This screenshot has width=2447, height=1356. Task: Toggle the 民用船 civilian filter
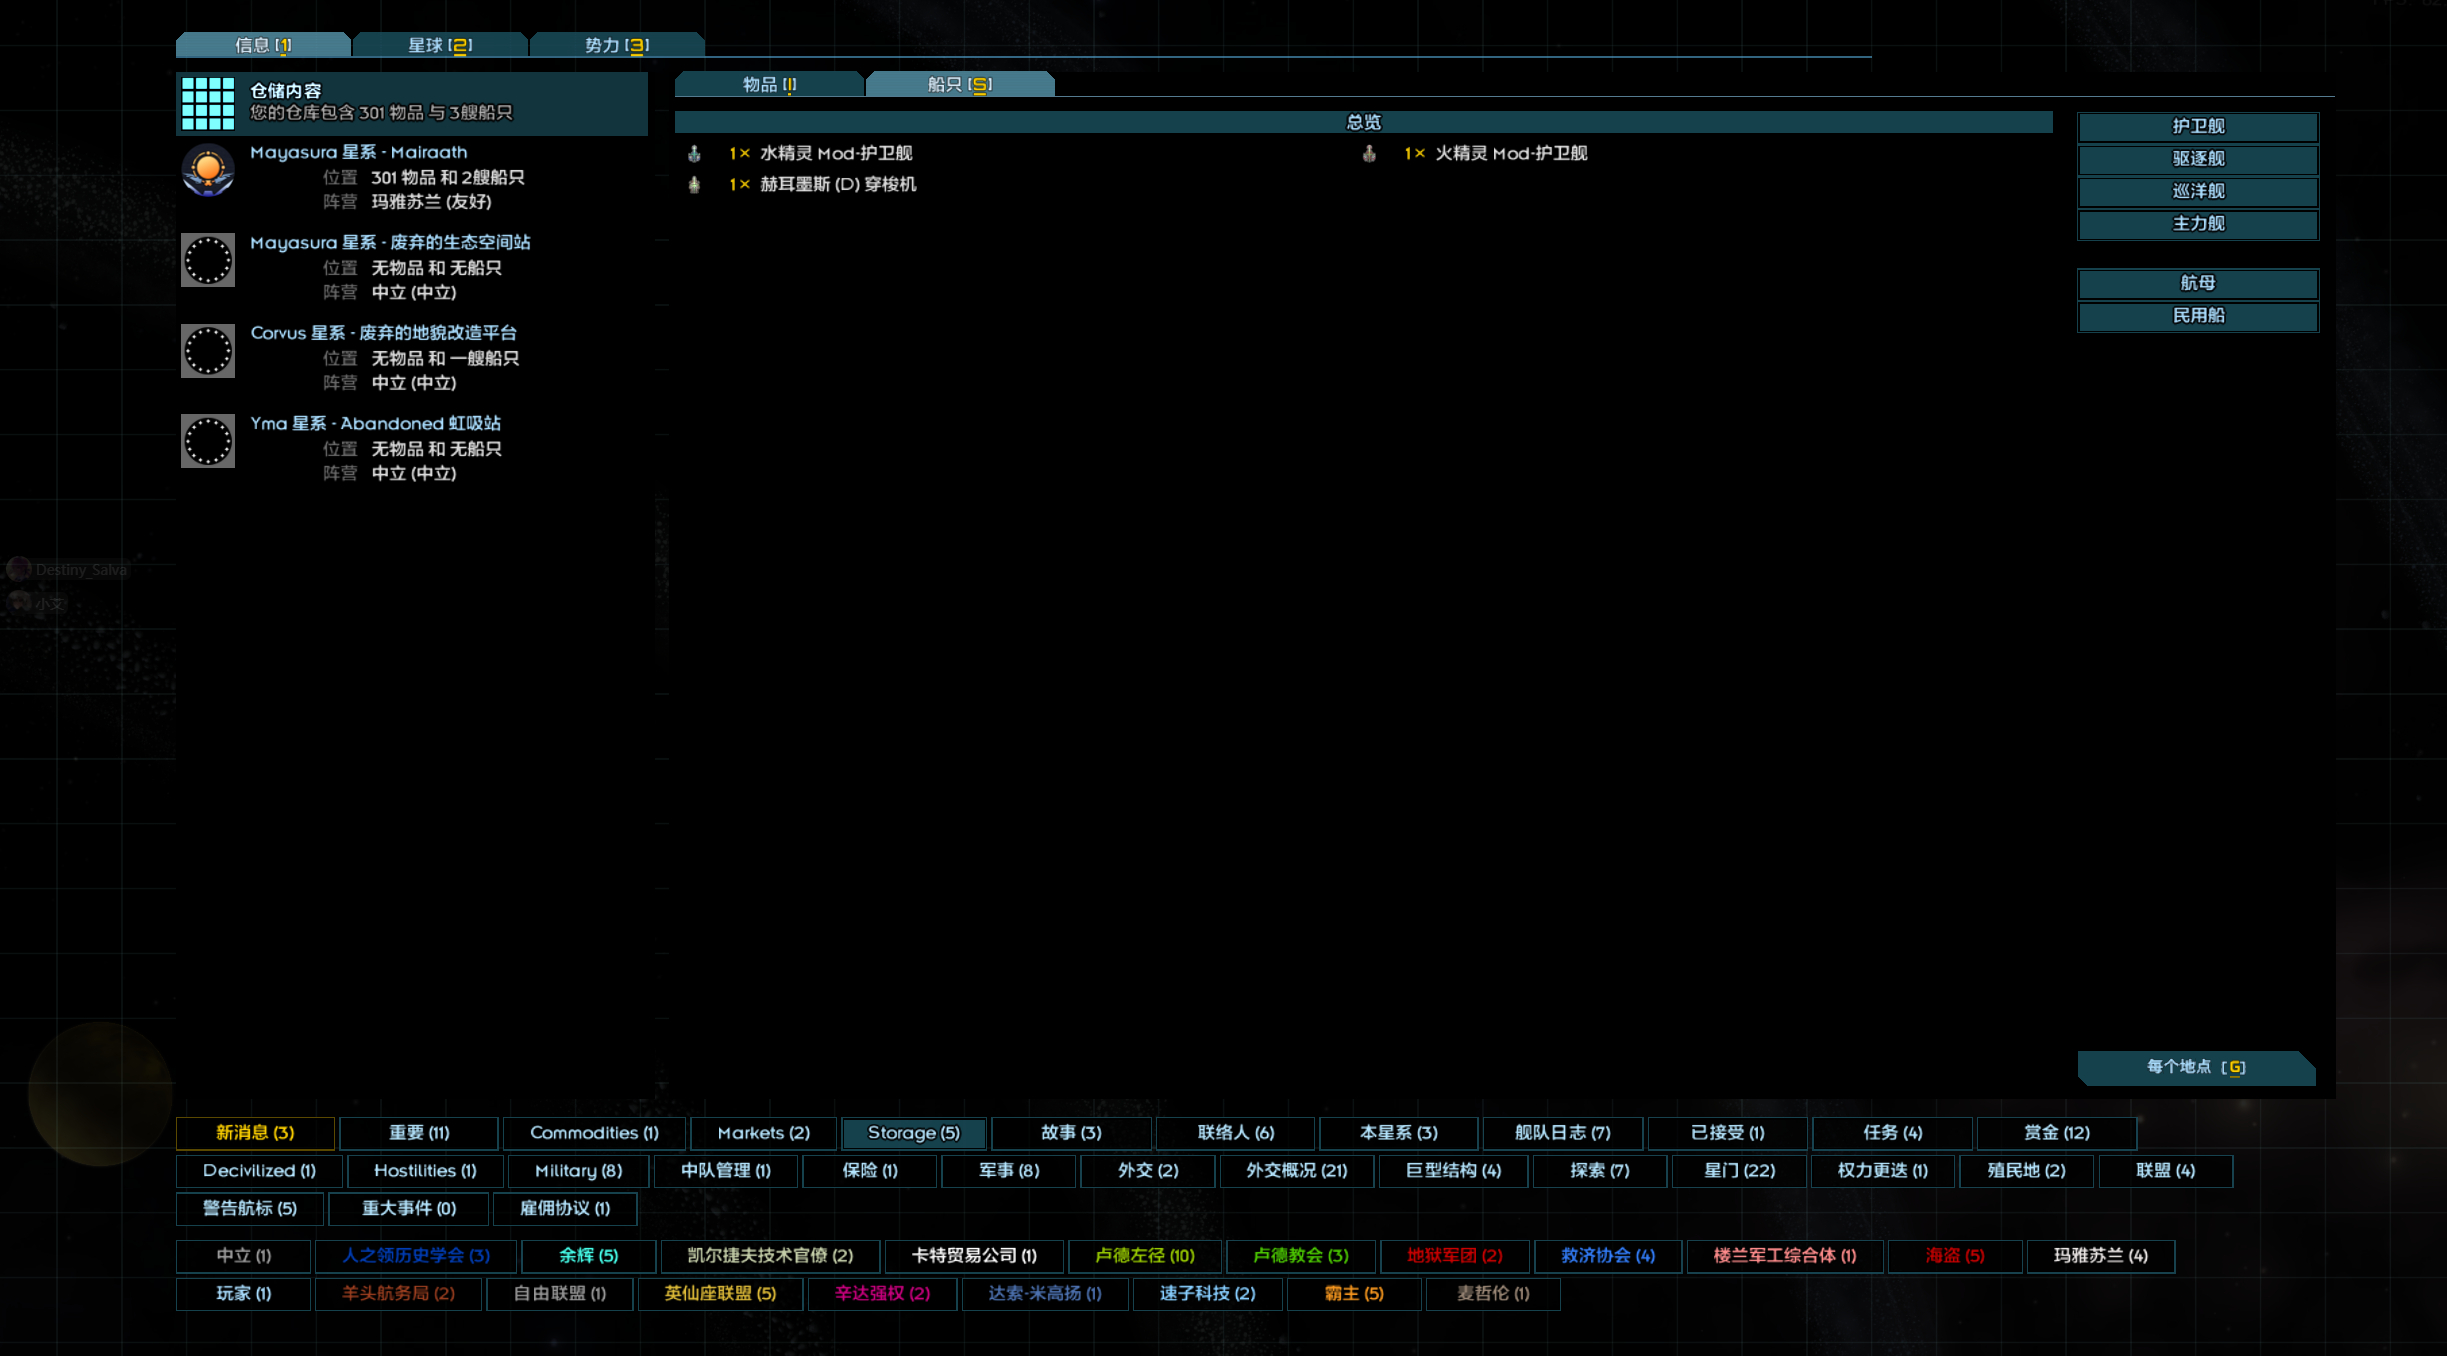pos(2197,316)
